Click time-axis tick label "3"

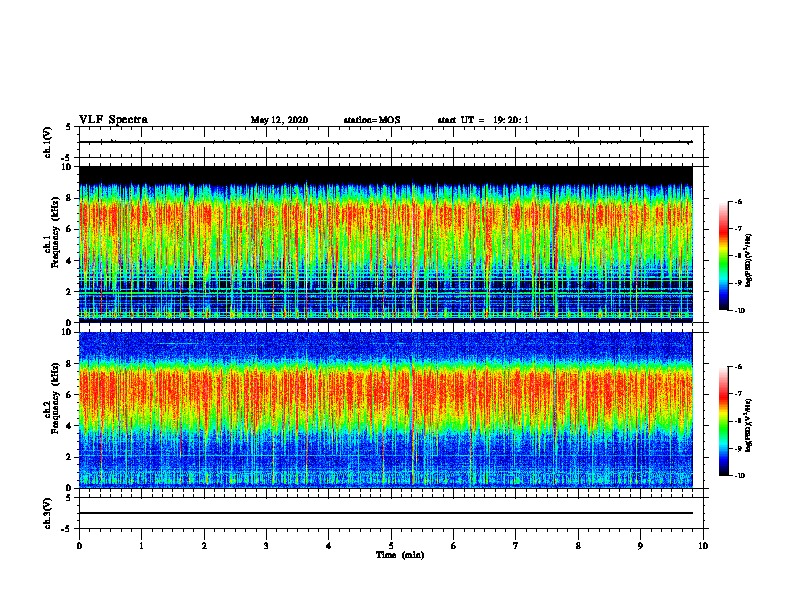(x=266, y=546)
